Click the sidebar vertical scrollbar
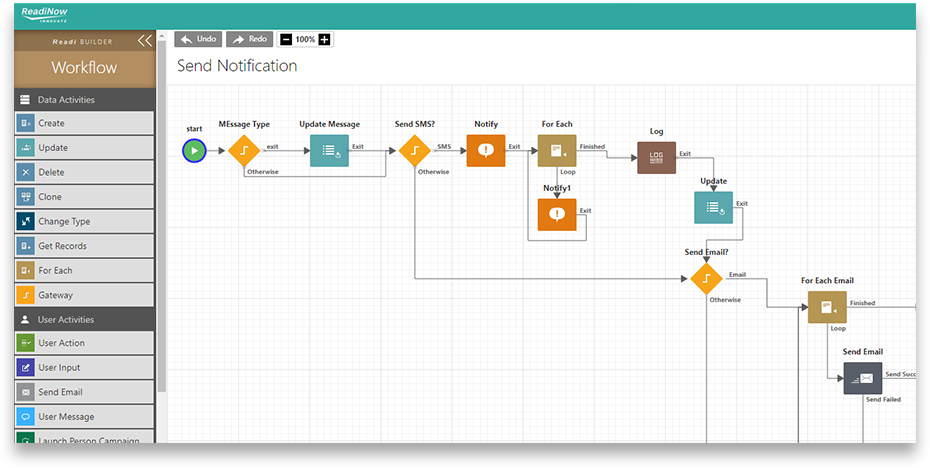The image size is (930, 468). (x=162, y=217)
